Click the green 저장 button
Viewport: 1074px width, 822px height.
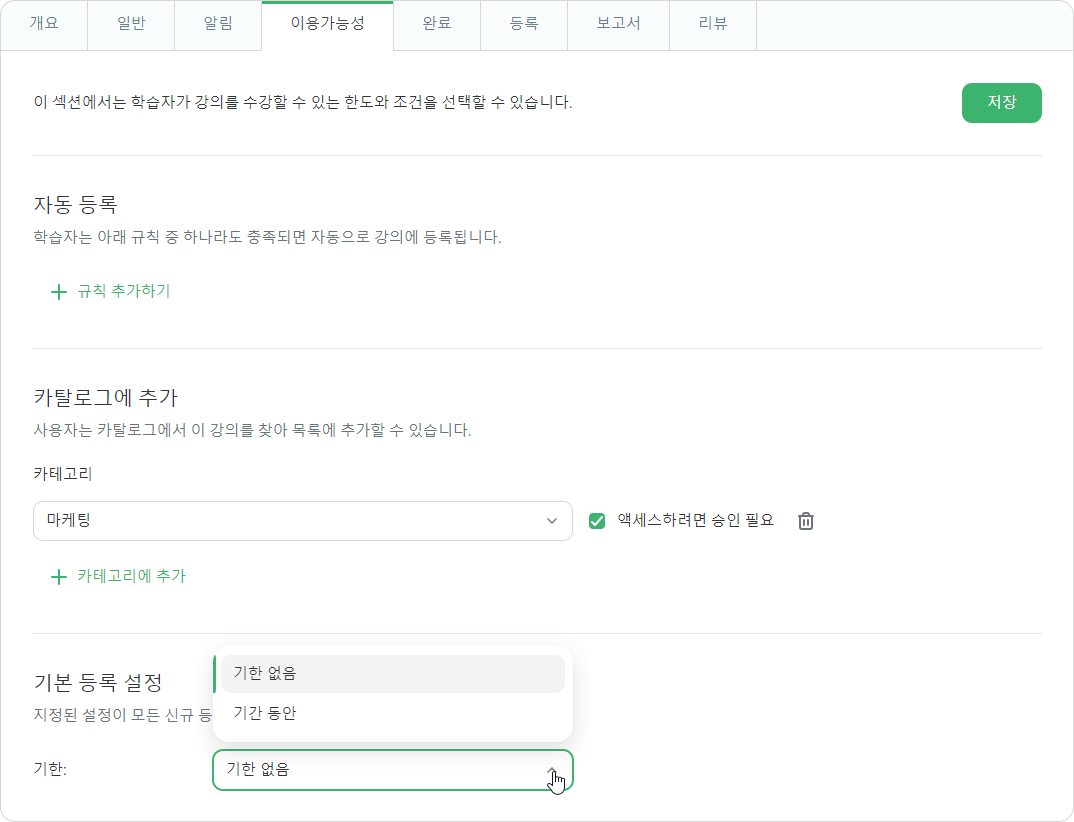coord(1001,103)
